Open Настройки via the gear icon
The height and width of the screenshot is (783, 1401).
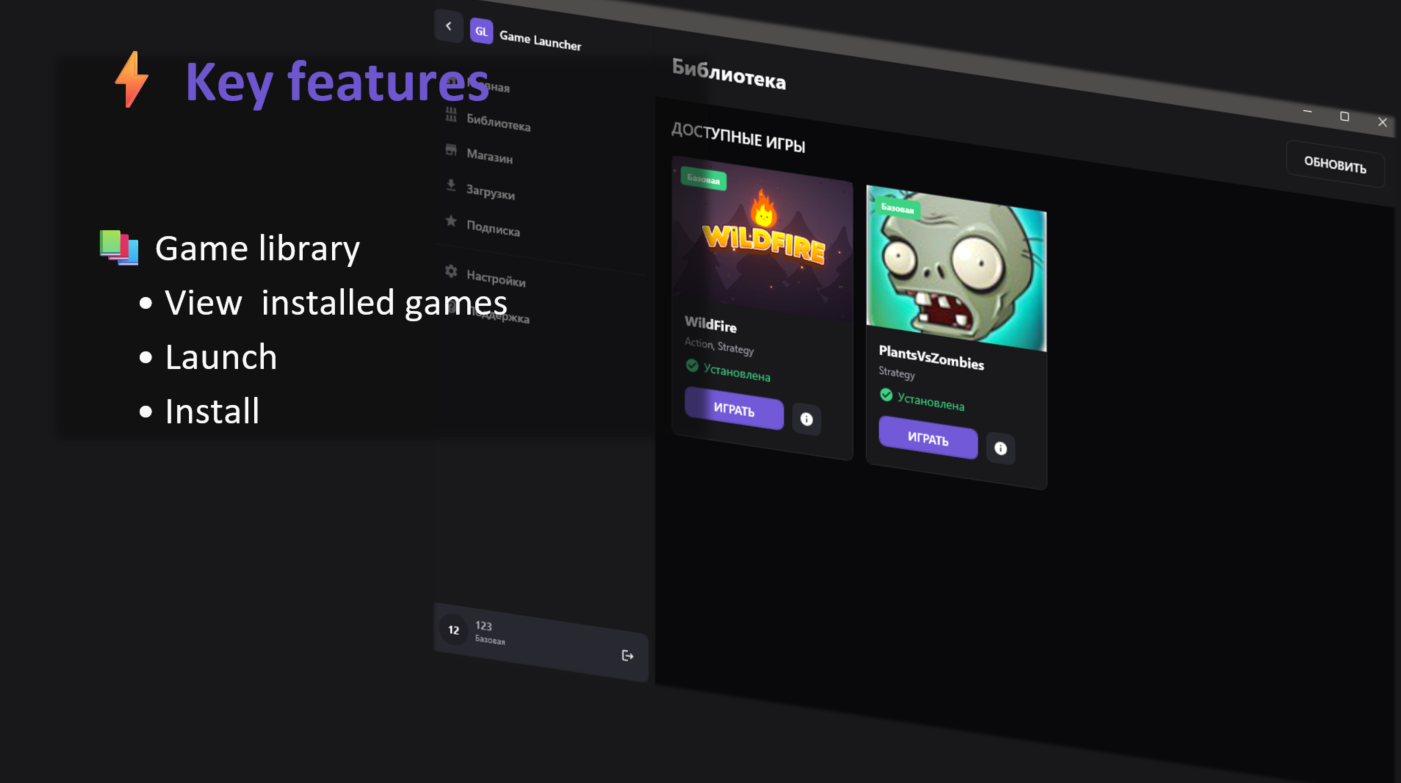(451, 272)
